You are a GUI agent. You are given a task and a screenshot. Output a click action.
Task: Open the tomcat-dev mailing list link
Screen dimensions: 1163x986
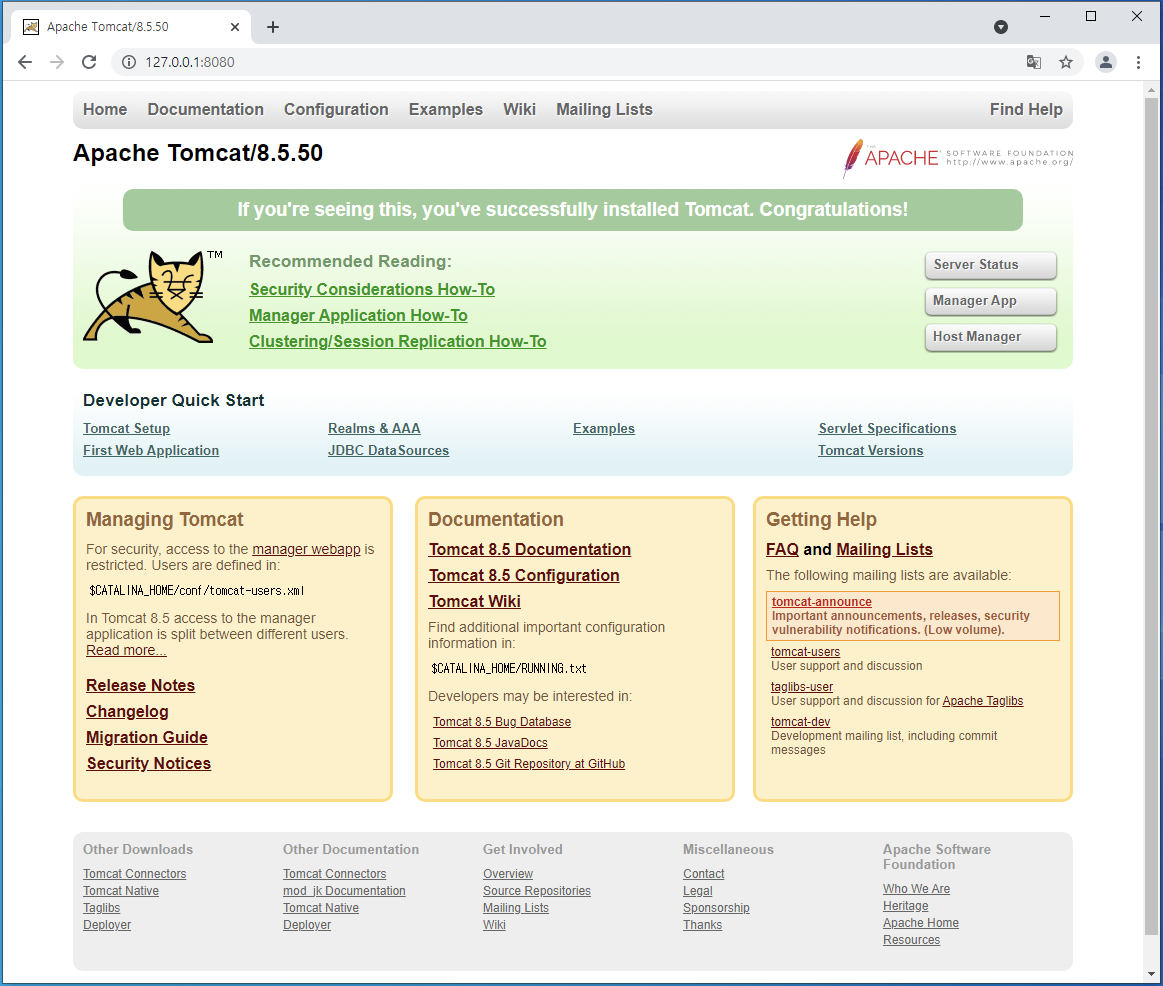(800, 722)
